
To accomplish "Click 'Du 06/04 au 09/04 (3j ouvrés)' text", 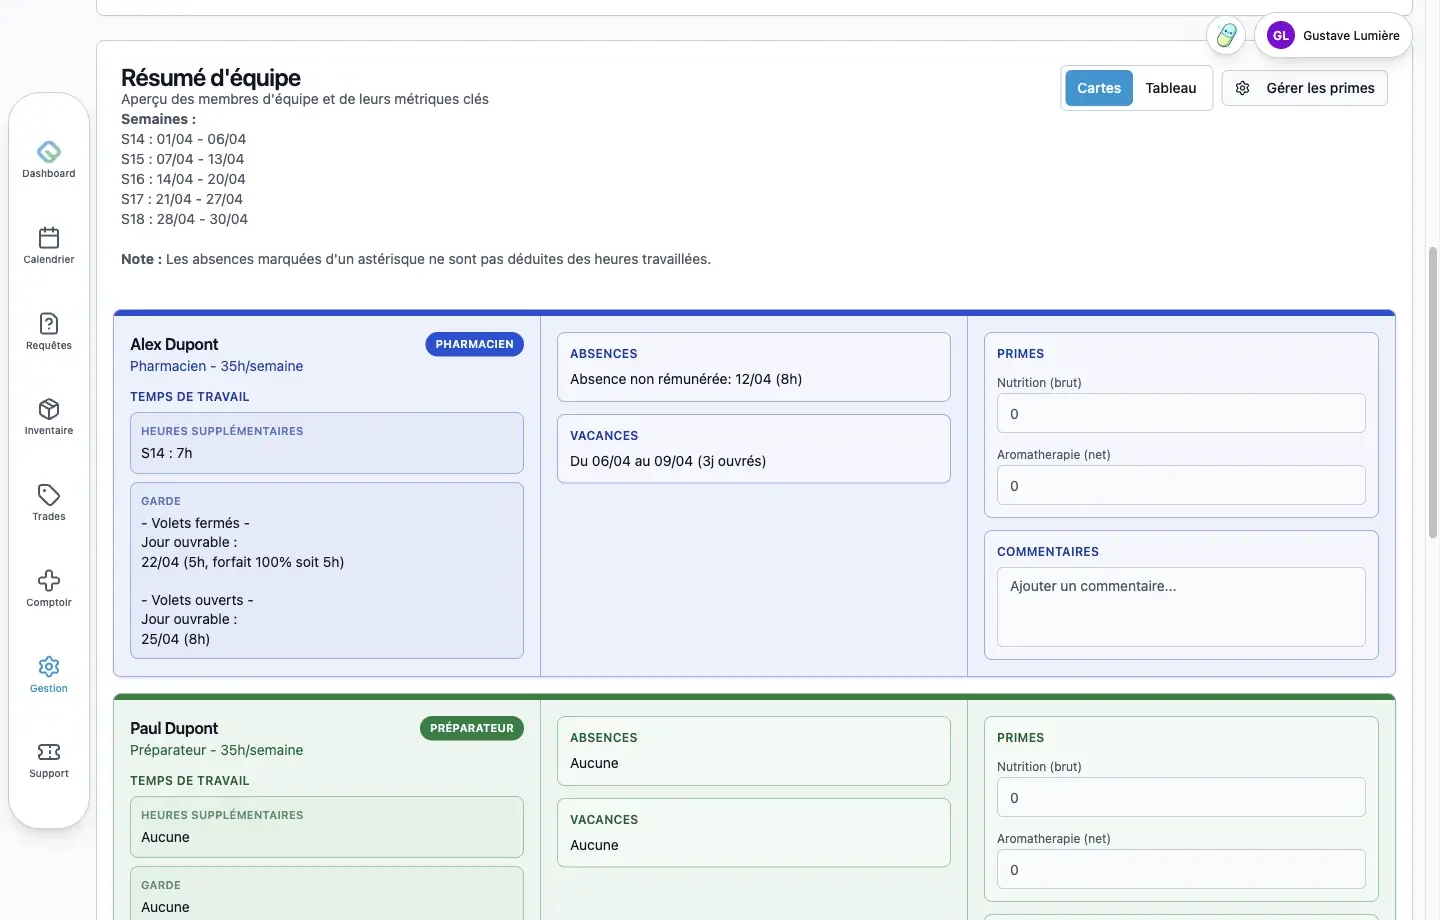I will 668,461.
